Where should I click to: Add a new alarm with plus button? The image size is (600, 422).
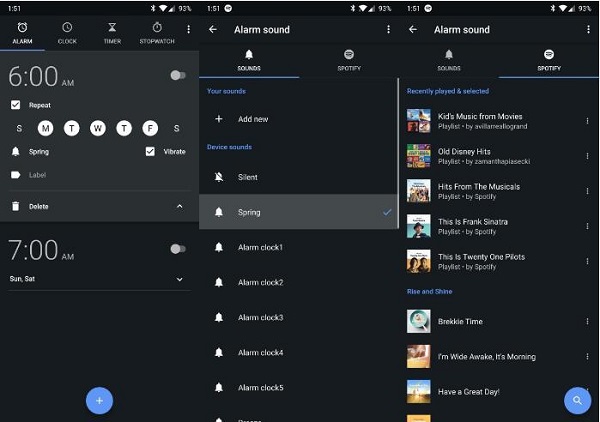click(99, 401)
